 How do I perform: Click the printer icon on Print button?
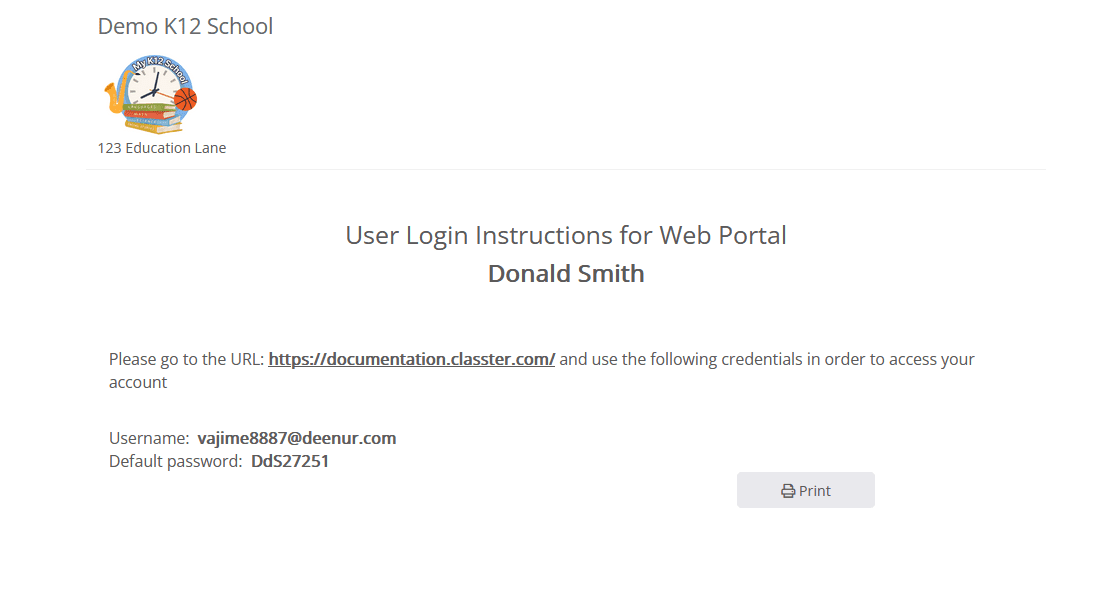click(788, 490)
